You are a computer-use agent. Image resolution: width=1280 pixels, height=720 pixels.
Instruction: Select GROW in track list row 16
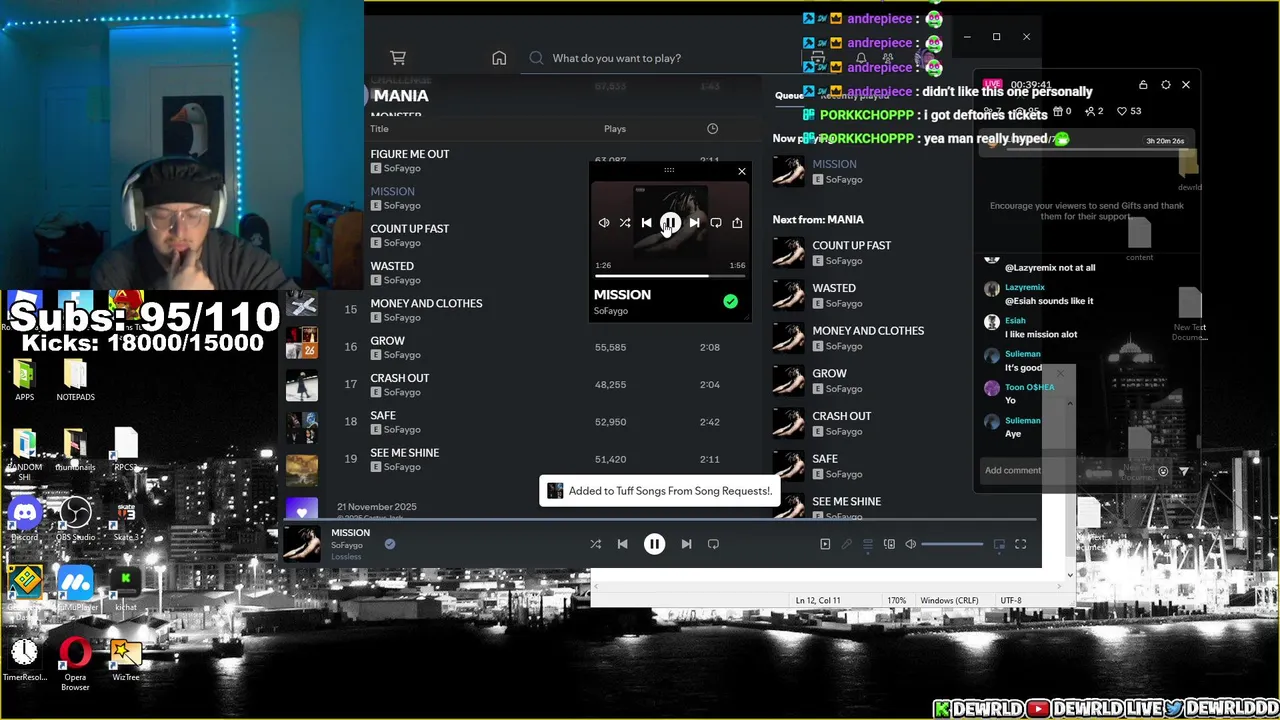388,341
